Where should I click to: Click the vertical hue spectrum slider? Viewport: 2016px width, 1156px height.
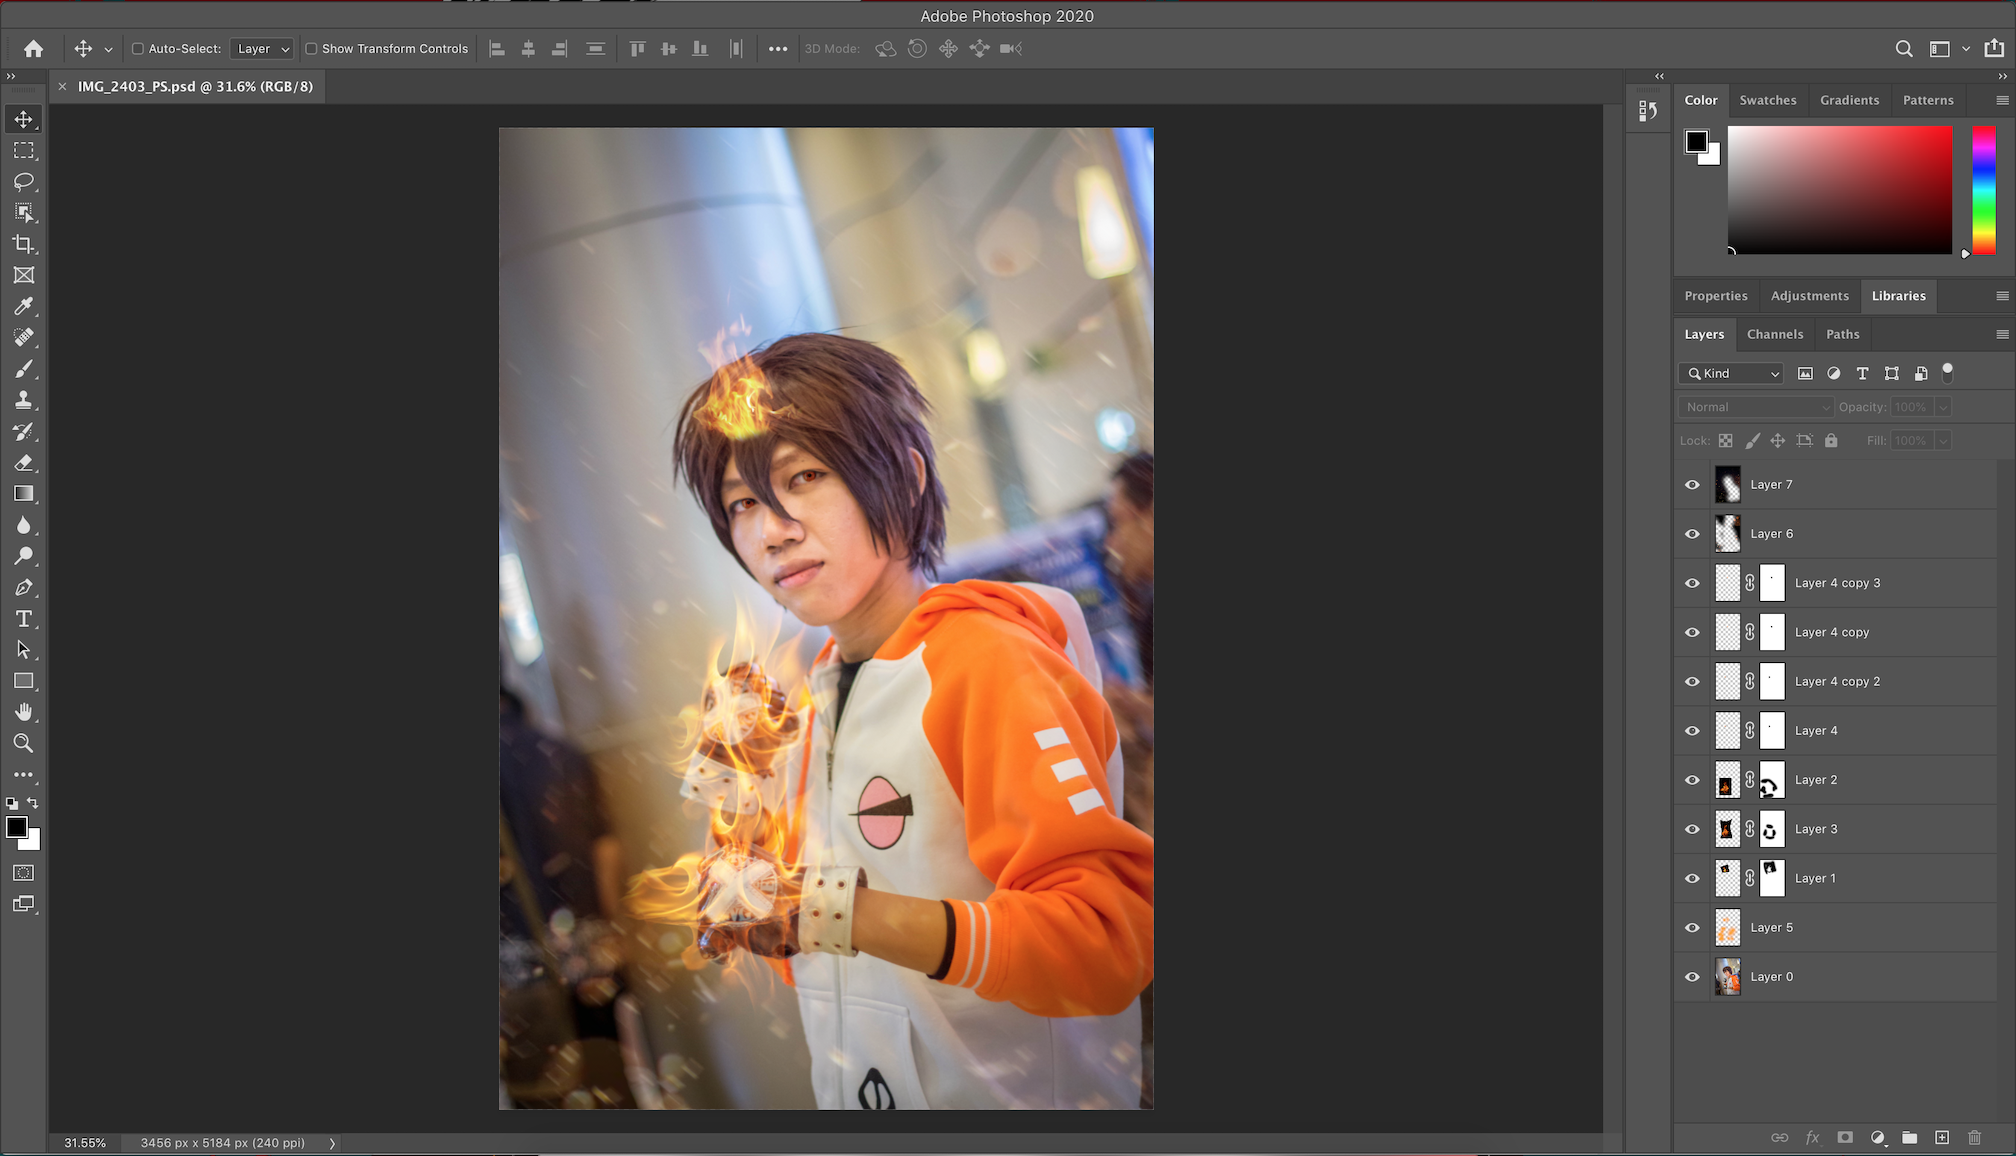pyautogui.click(x=1984, y=190)
